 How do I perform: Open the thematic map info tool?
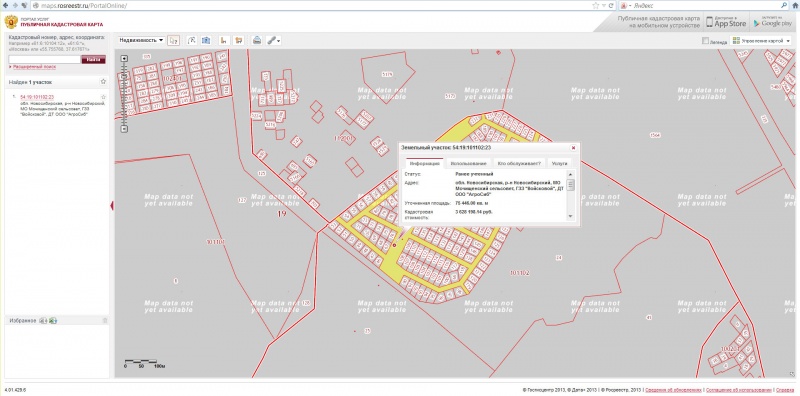206,40
